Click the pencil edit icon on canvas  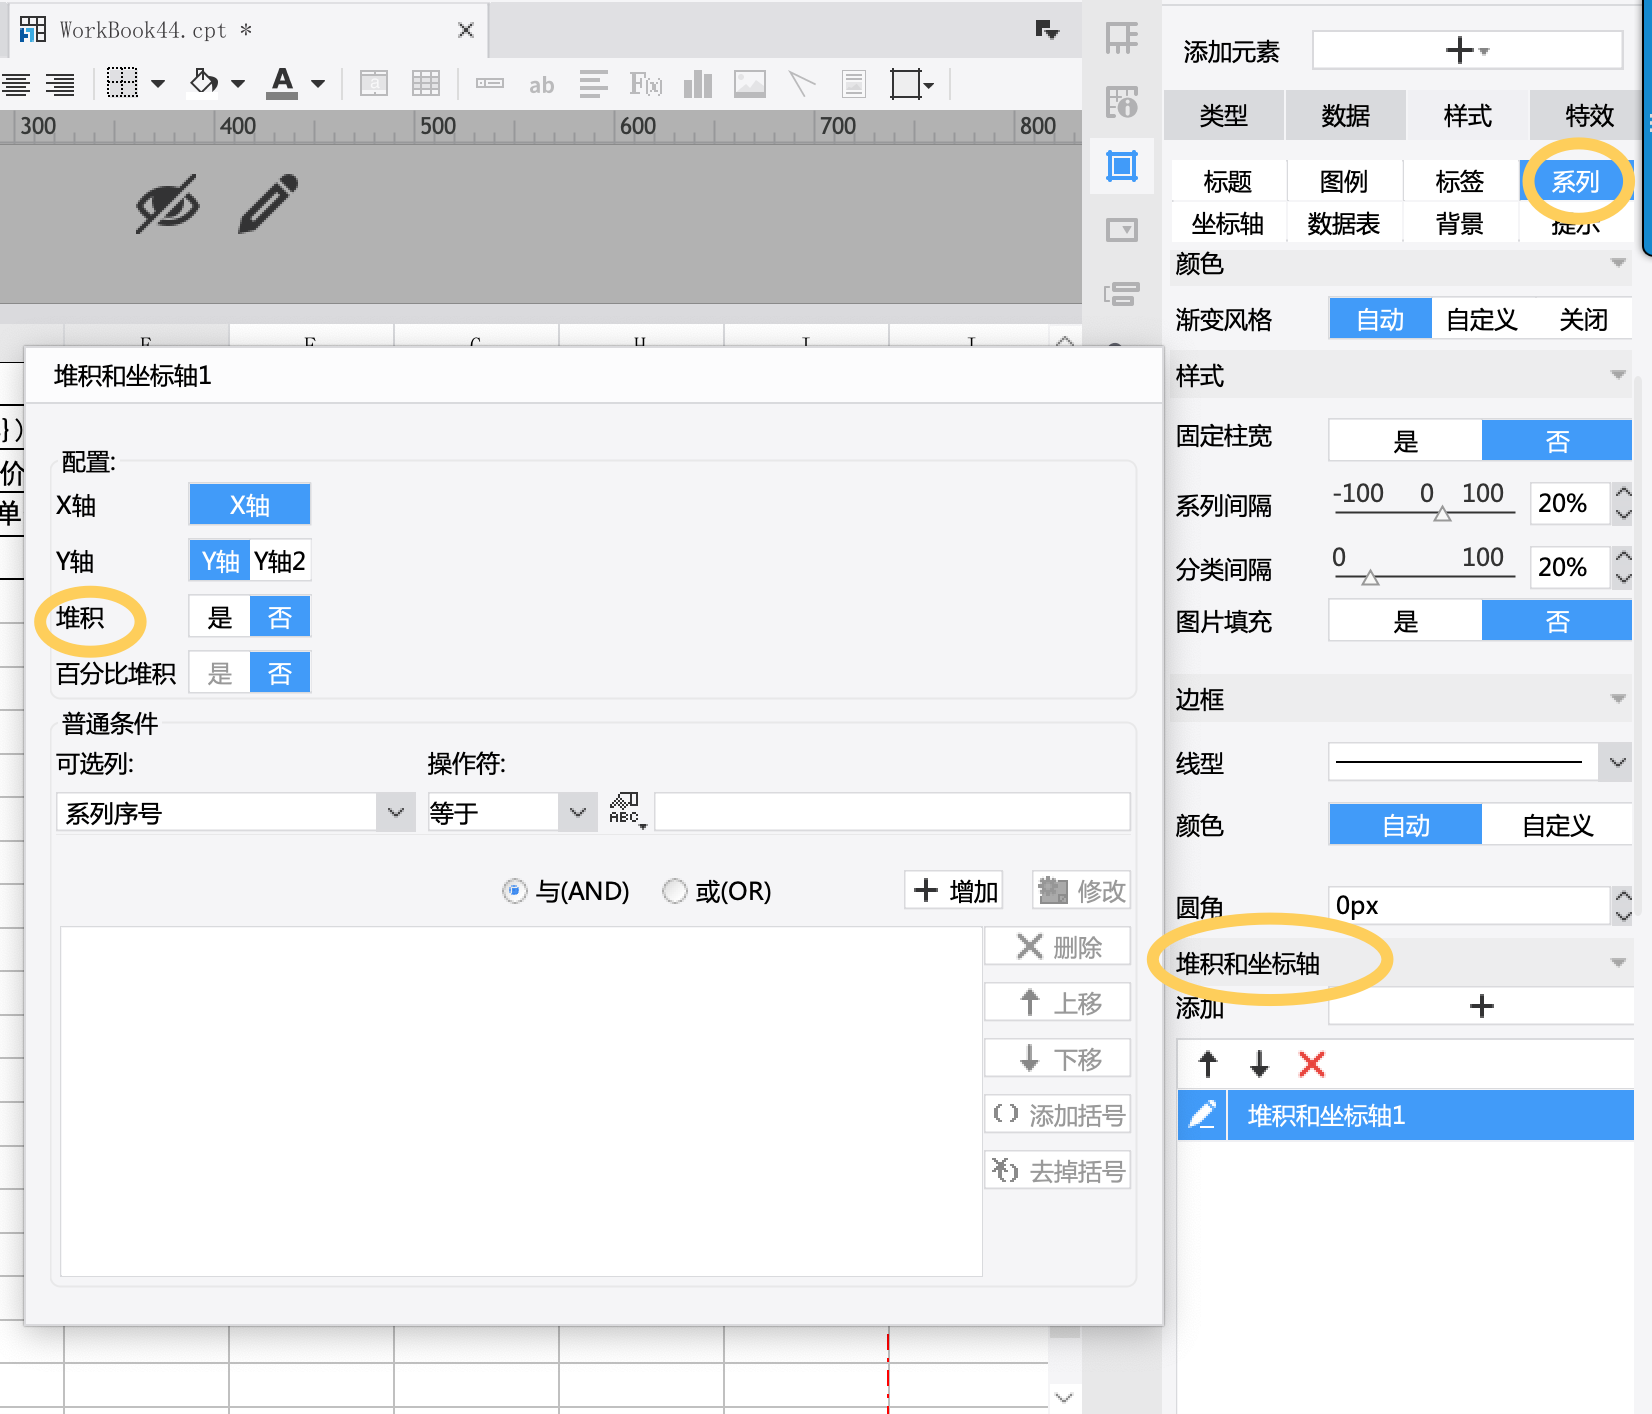coord(268,204)
